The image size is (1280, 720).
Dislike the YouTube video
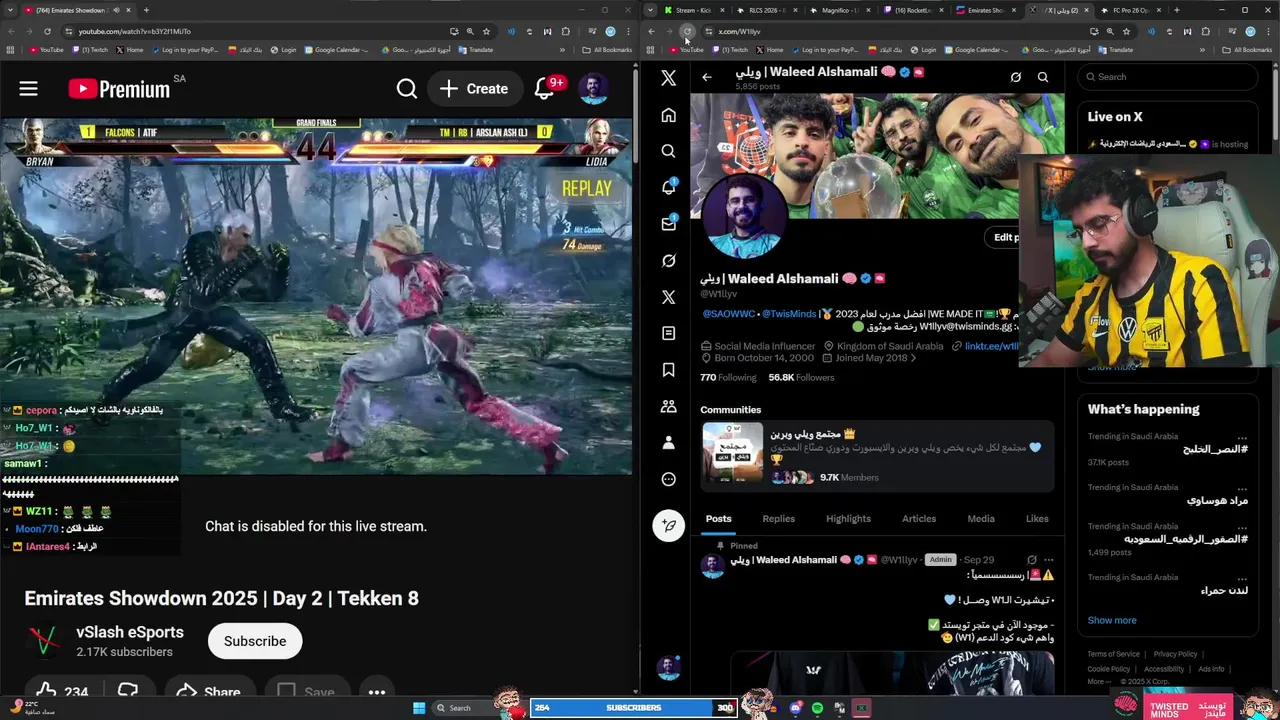(x=128, y=692)
